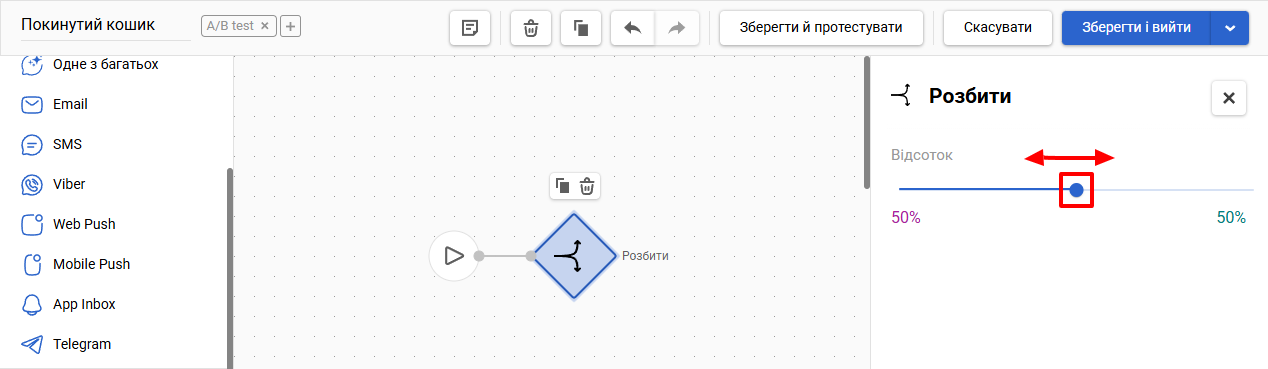Close the Розбити settings panel

point(1229,98)
